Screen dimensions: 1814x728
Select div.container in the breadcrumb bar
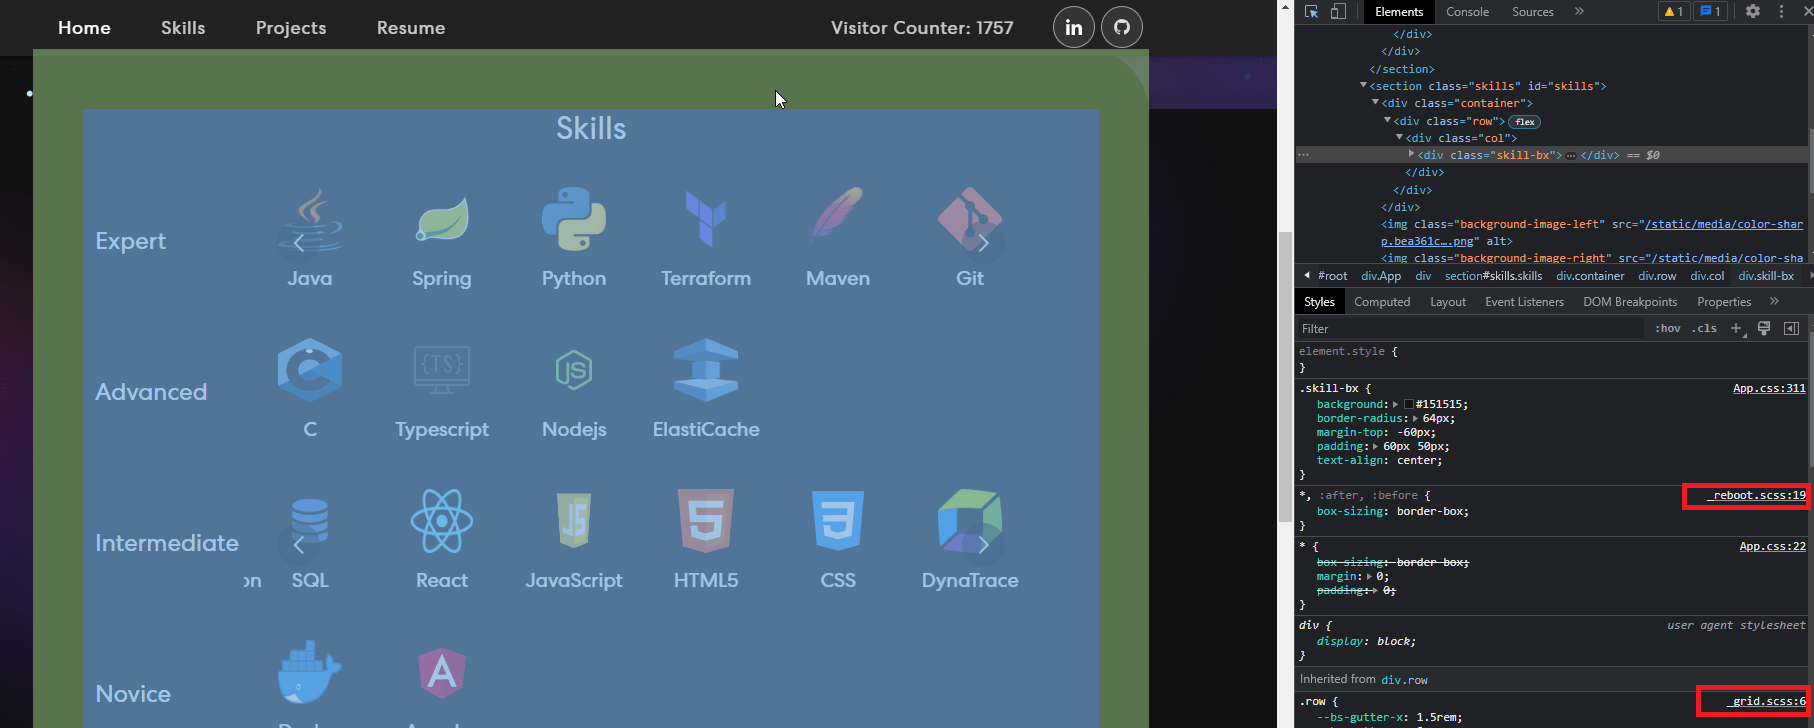point(1590,276)
